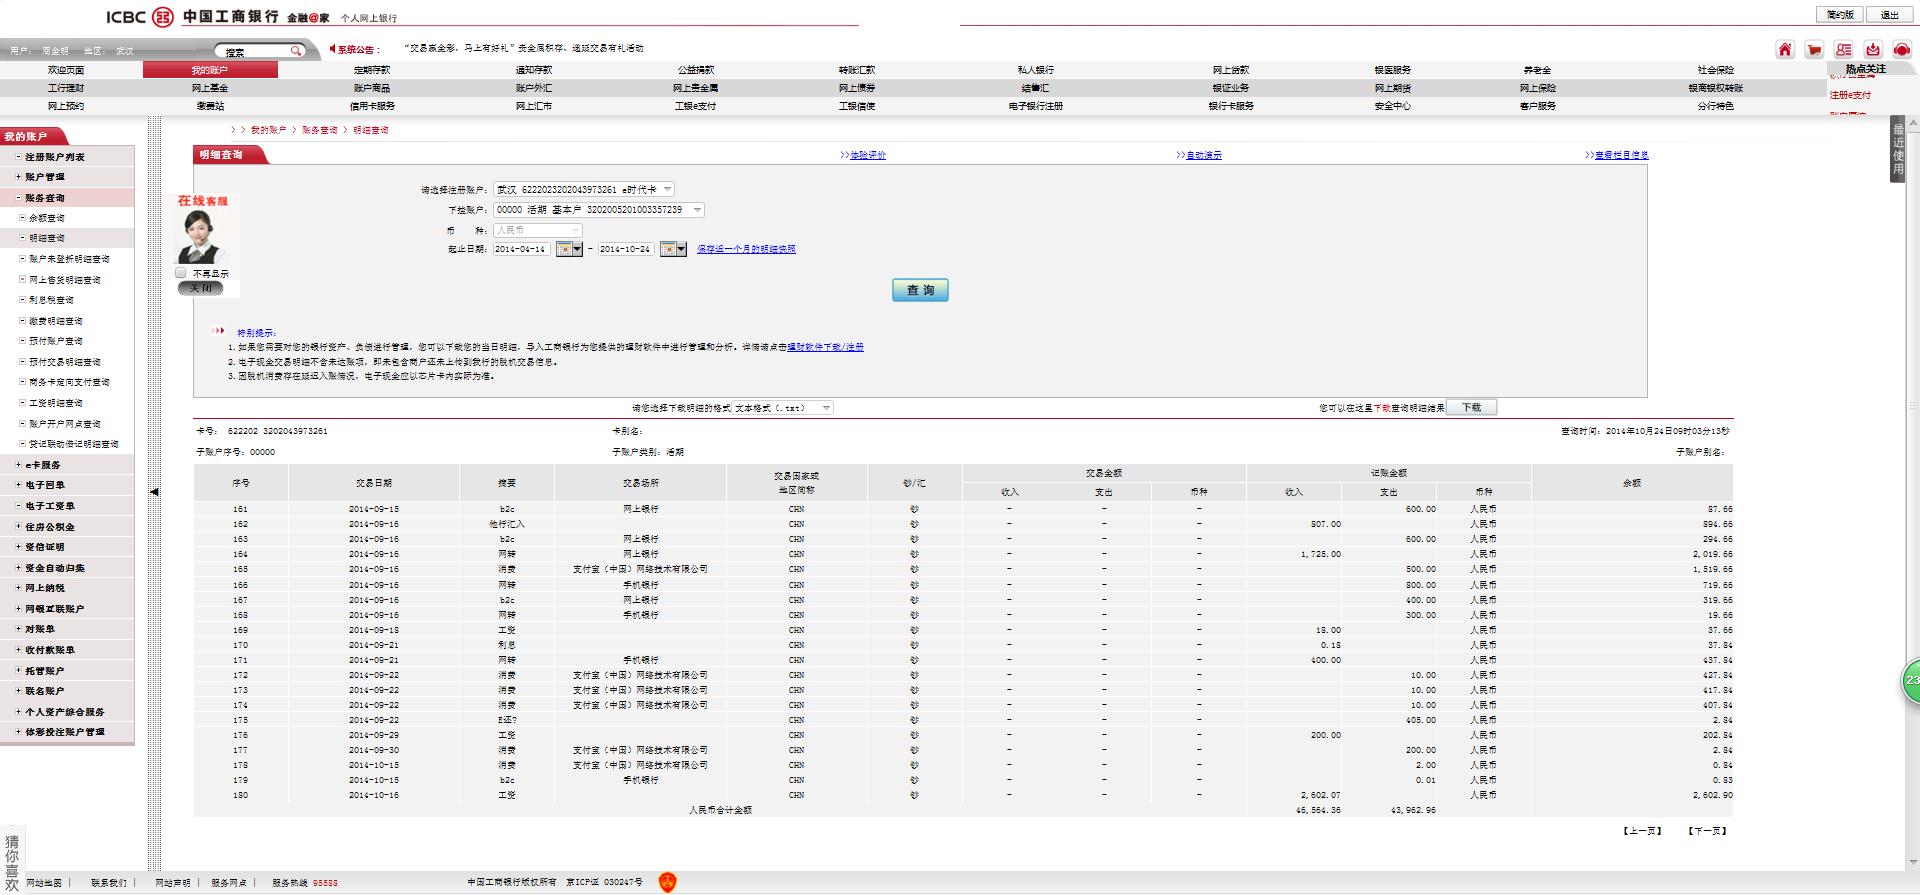Open the 转账汇款 menu item
1920x895 pixels.
856,70
